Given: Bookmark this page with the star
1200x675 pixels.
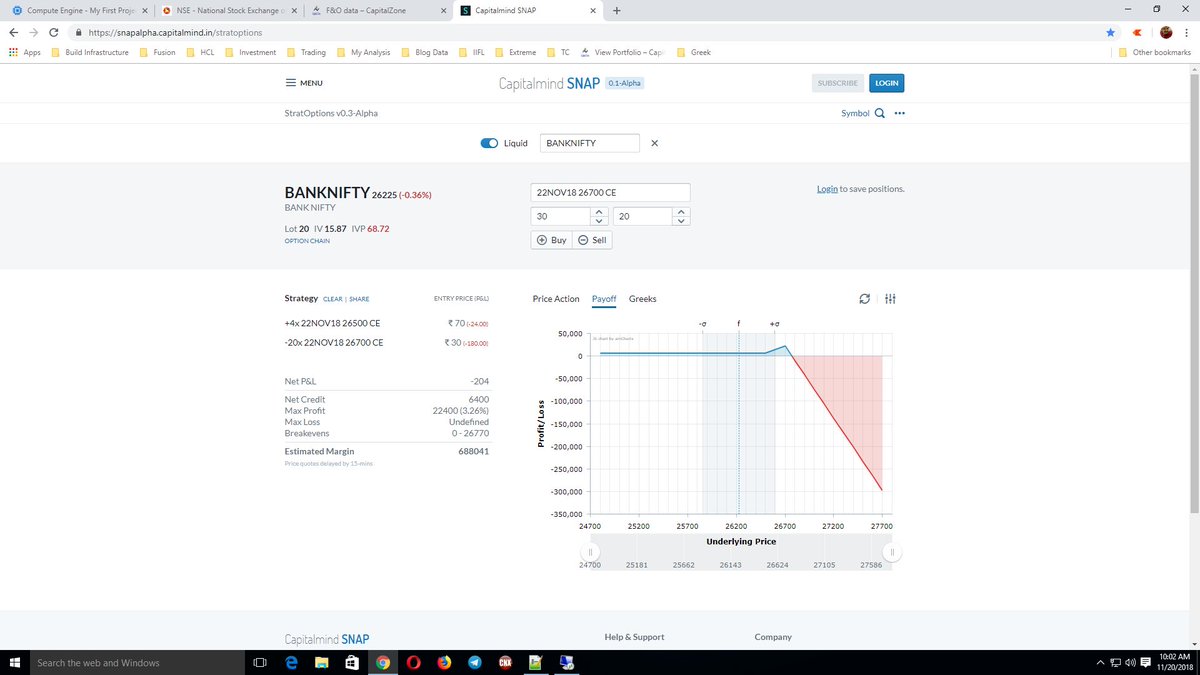Looking at the screenshot, I should tap(1110, 32).
